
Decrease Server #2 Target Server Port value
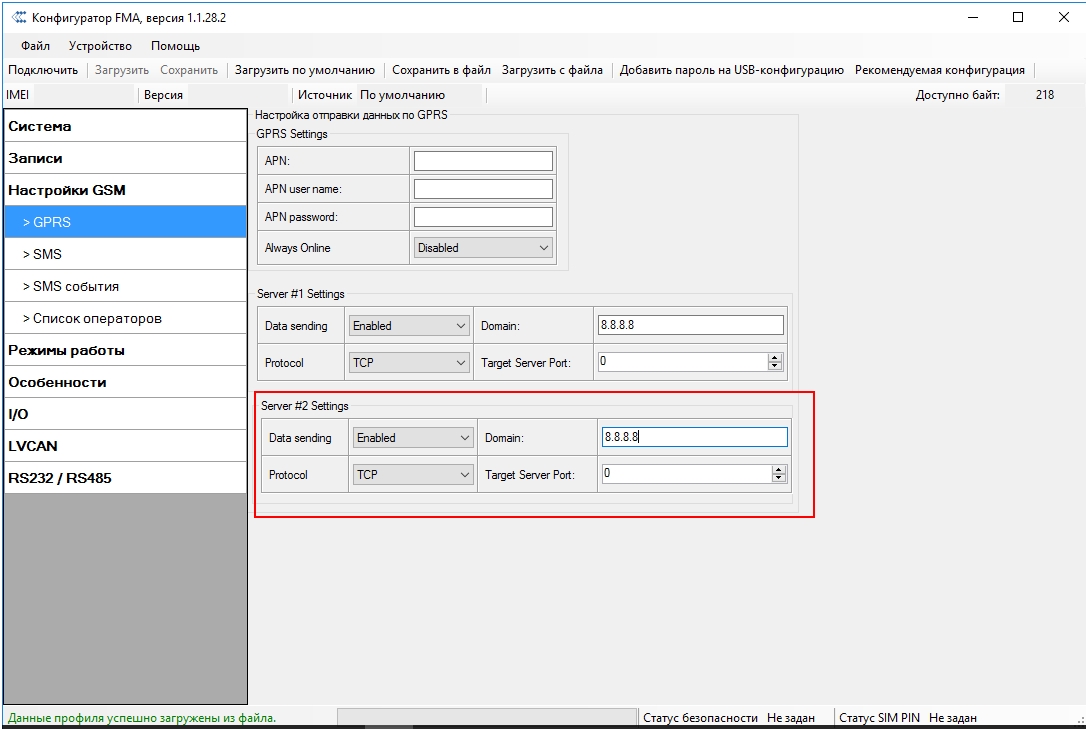779,479
